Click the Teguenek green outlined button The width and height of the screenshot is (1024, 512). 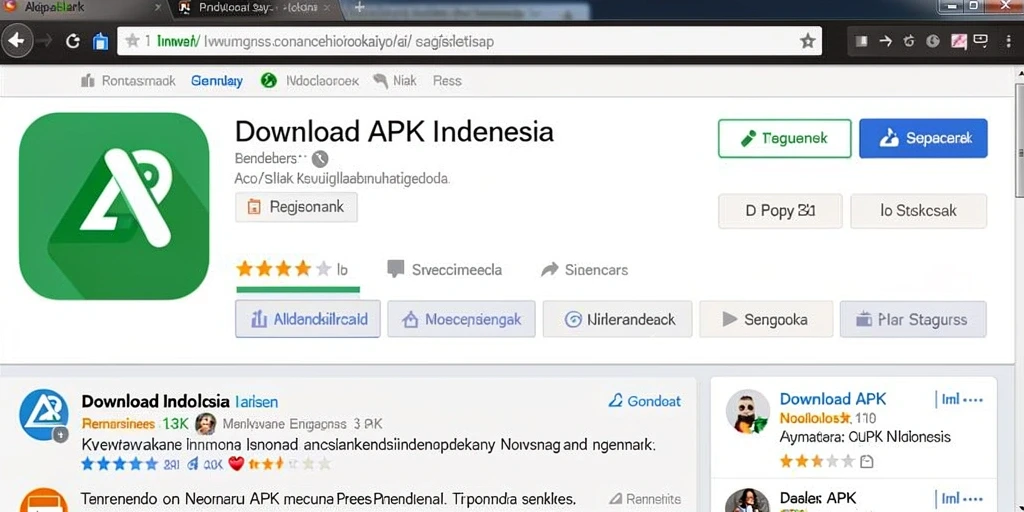pyautogui.click(x=784, y=138)
